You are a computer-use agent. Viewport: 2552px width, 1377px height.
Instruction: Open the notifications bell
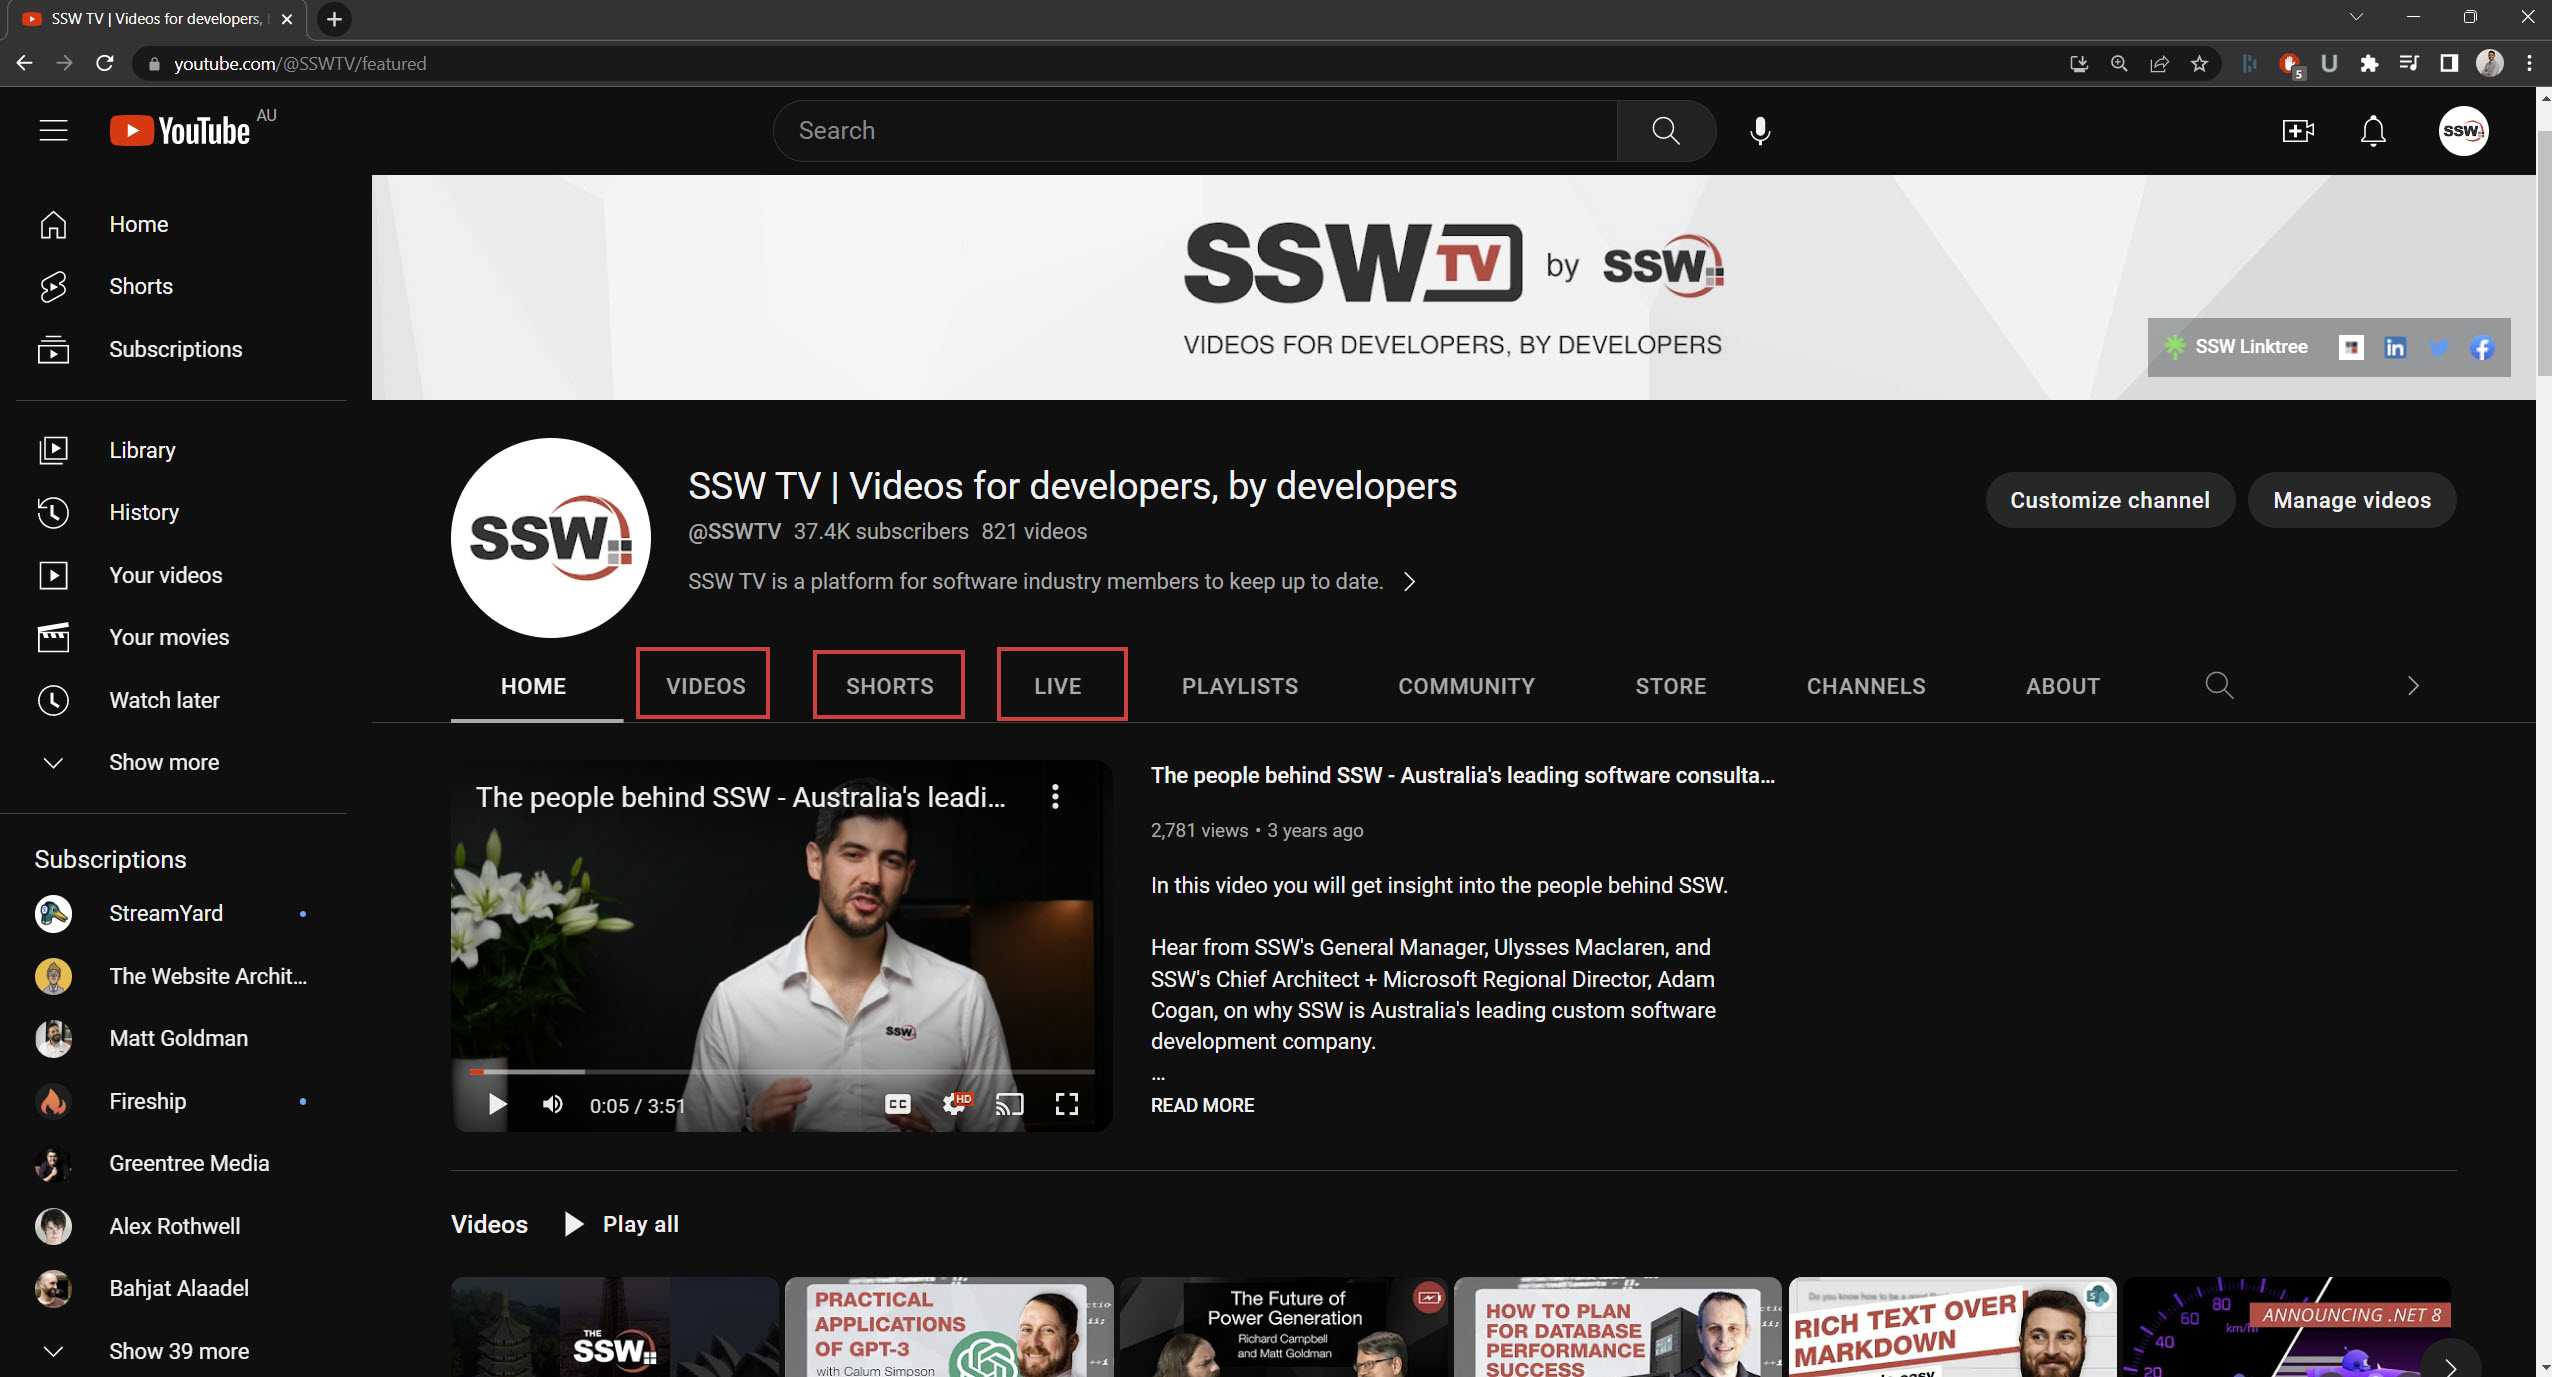coord(2373,131)
